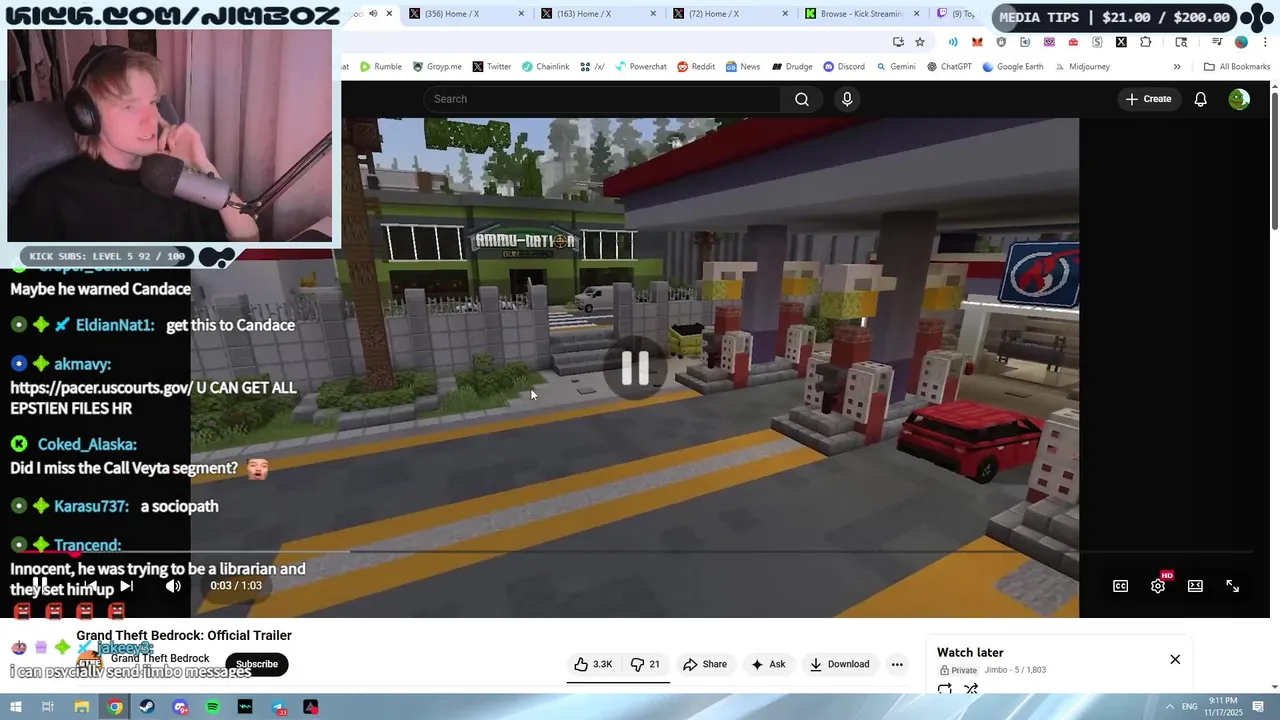Open Rumble bookmark
The image size is (1280, 720).
point(381,67)
